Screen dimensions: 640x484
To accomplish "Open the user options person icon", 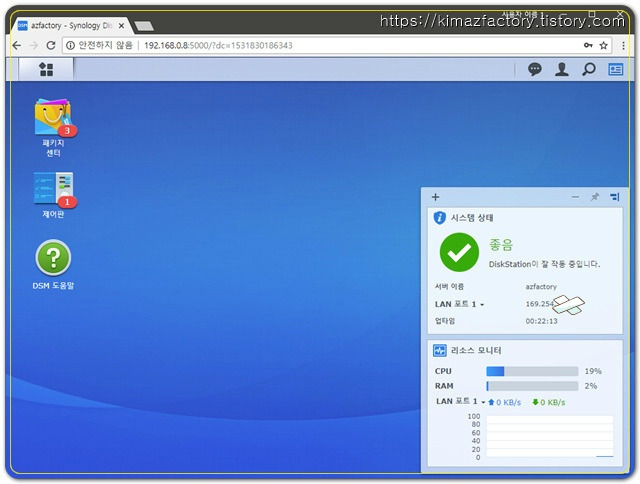I will click(x=562, y=69).
